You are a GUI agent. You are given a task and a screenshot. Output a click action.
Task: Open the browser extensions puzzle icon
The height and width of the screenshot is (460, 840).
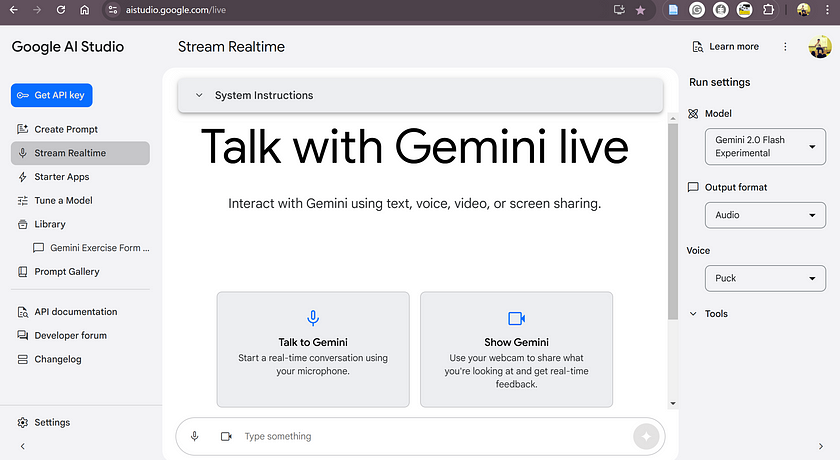(768, 10)
